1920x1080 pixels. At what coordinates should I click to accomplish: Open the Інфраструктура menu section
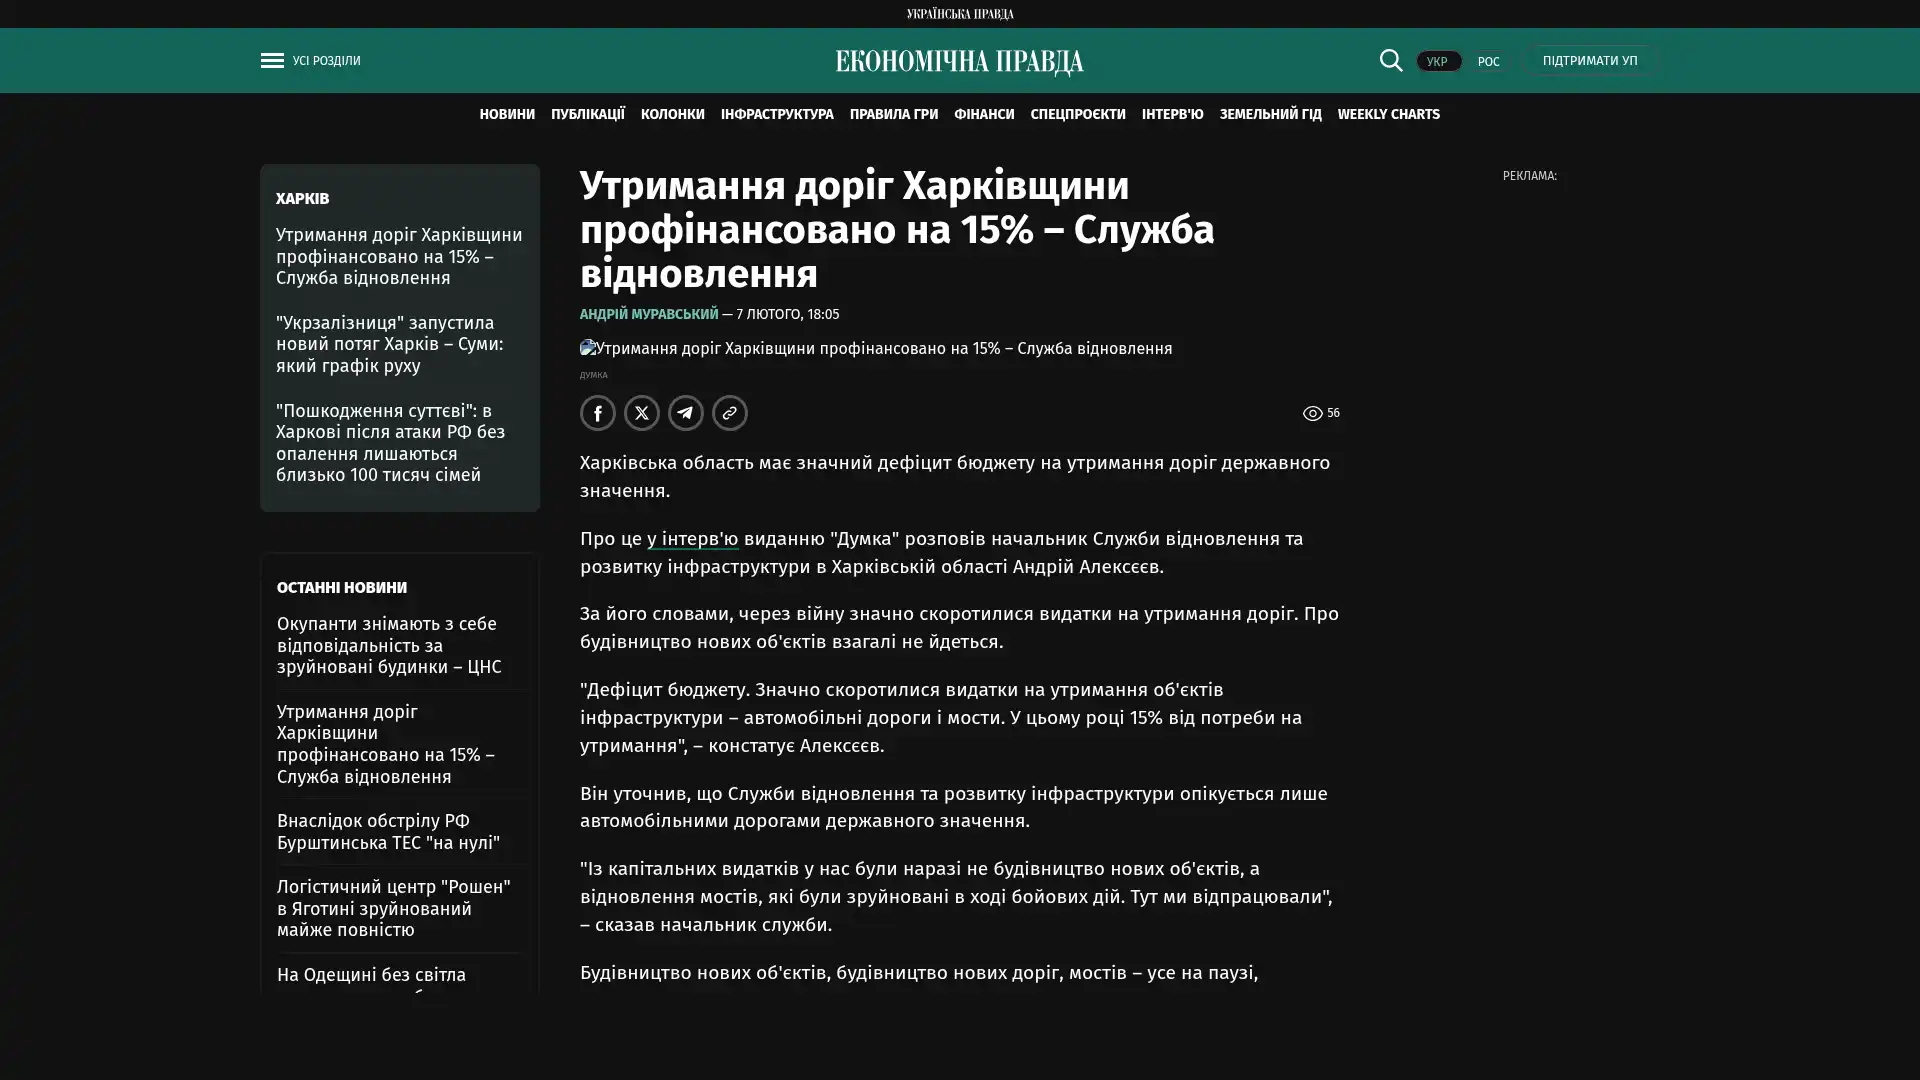point(776,115)
